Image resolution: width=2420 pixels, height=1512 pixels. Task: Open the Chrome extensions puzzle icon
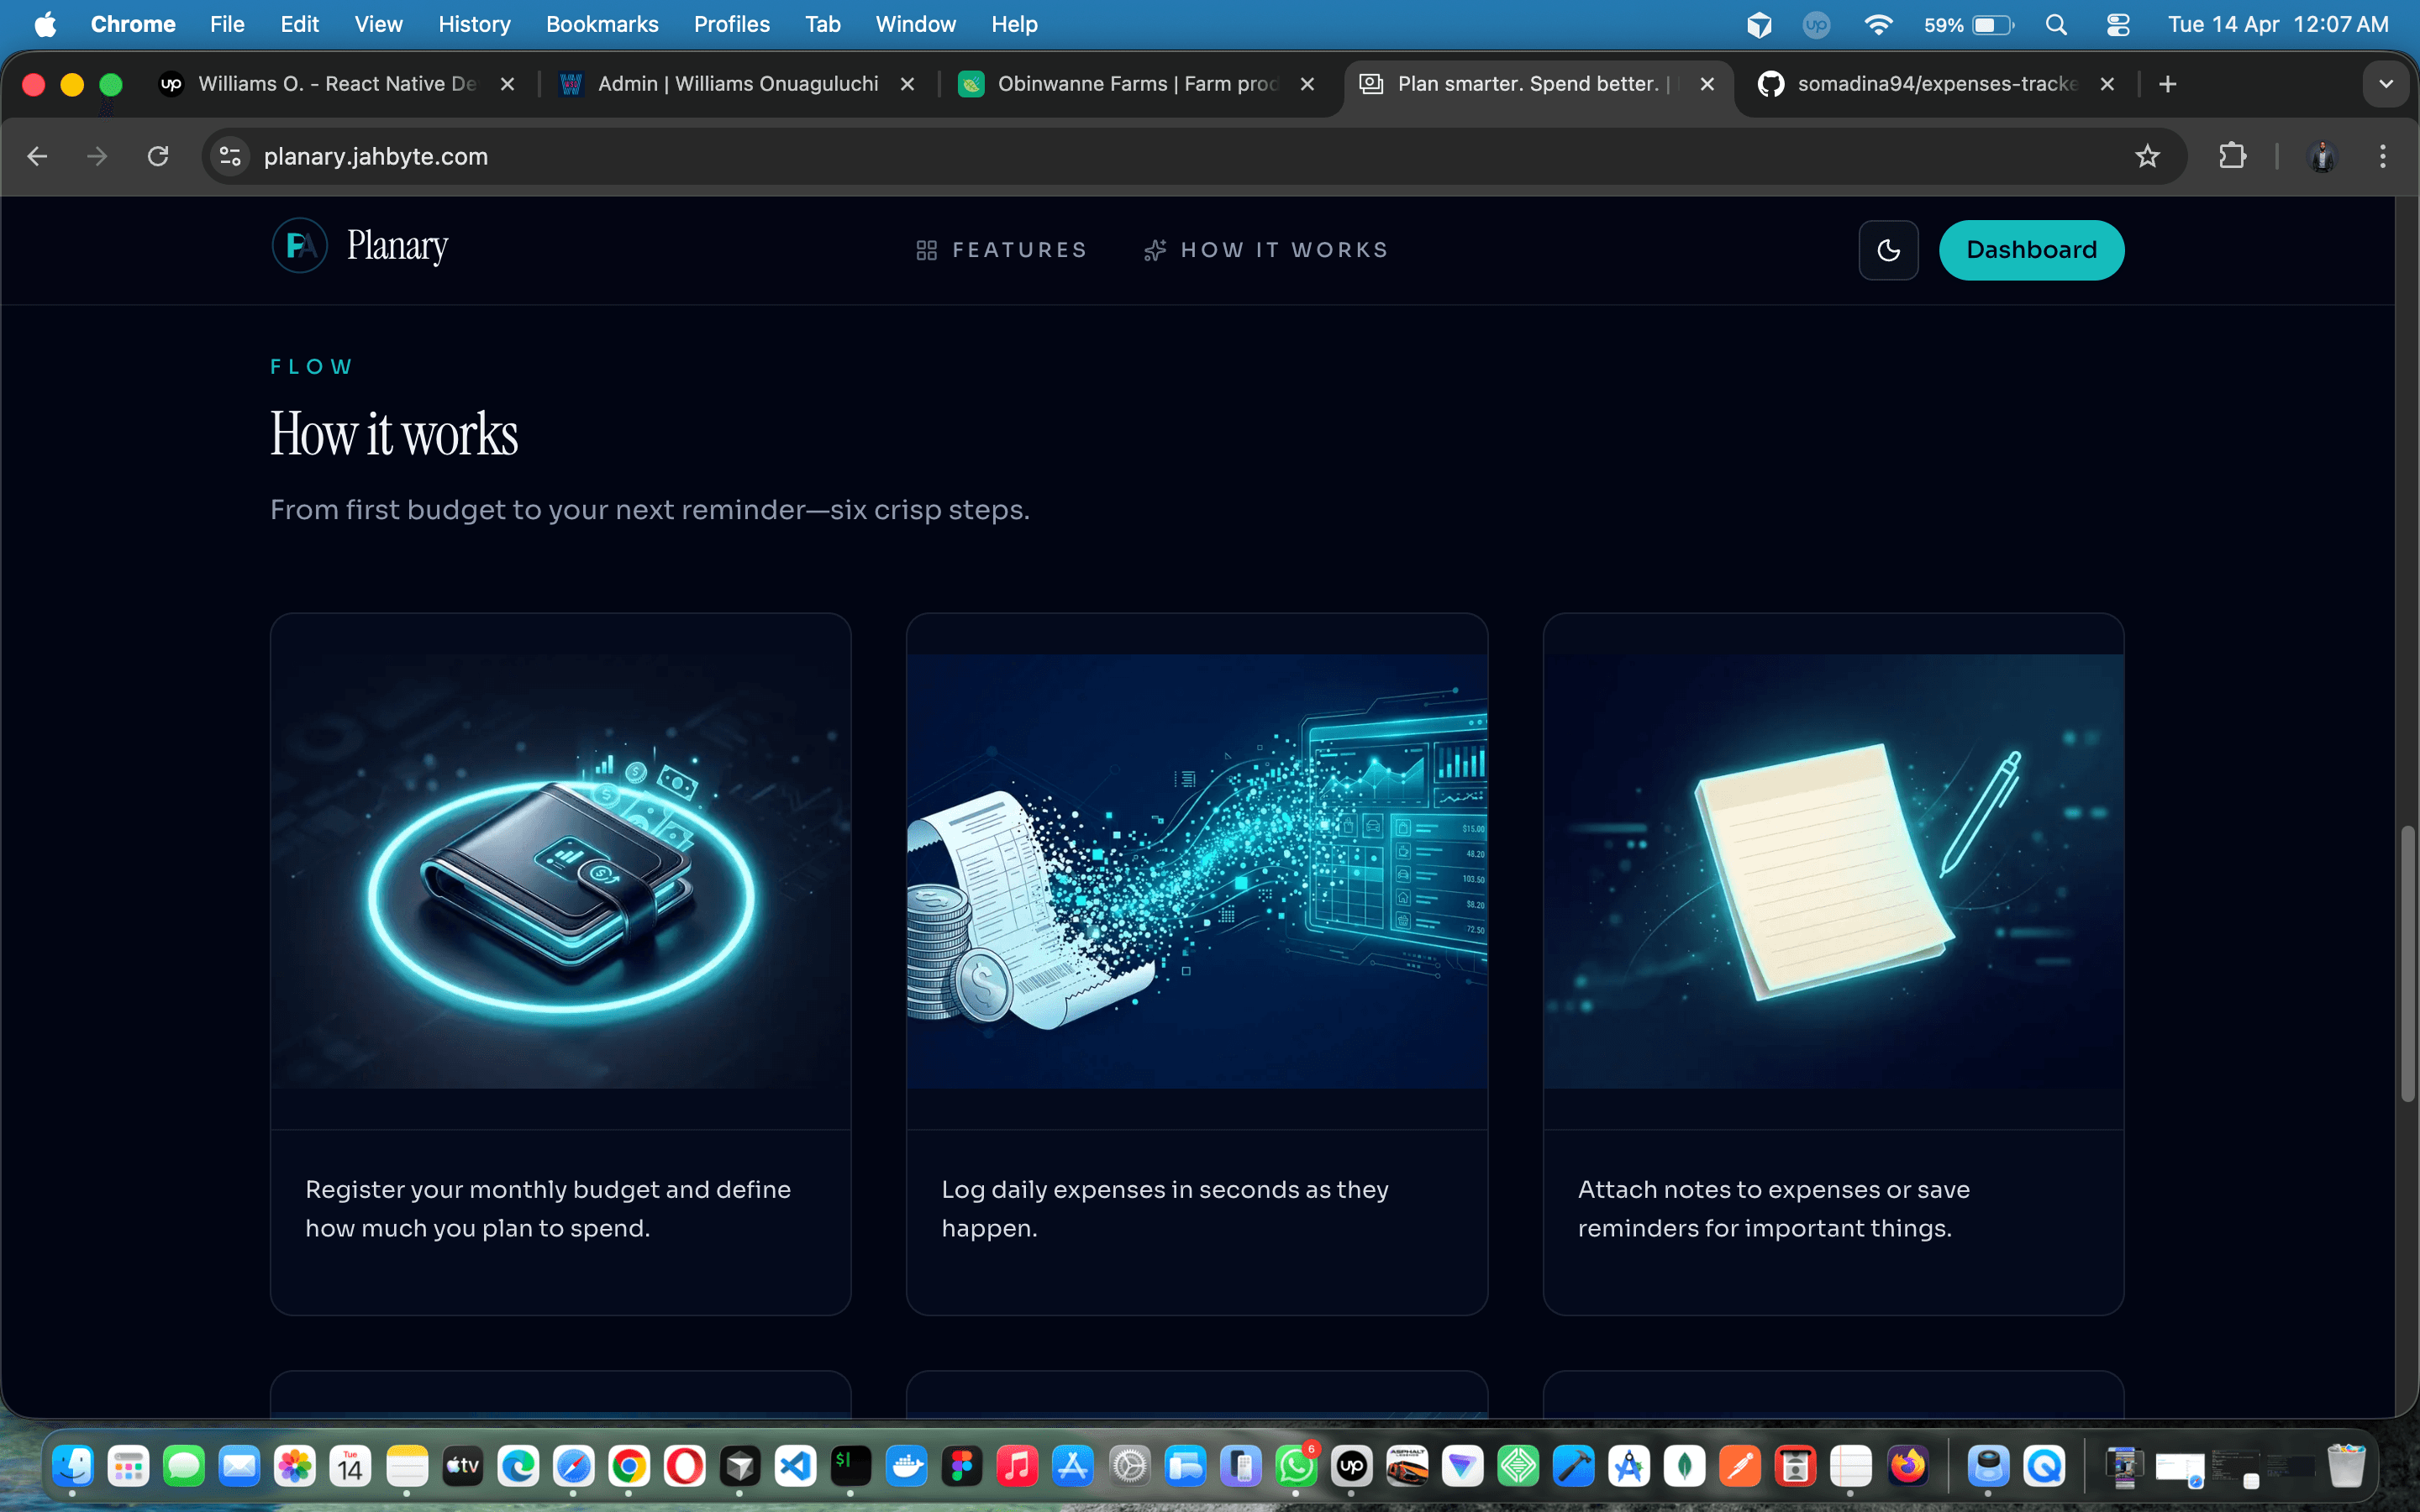(2233, 156)
